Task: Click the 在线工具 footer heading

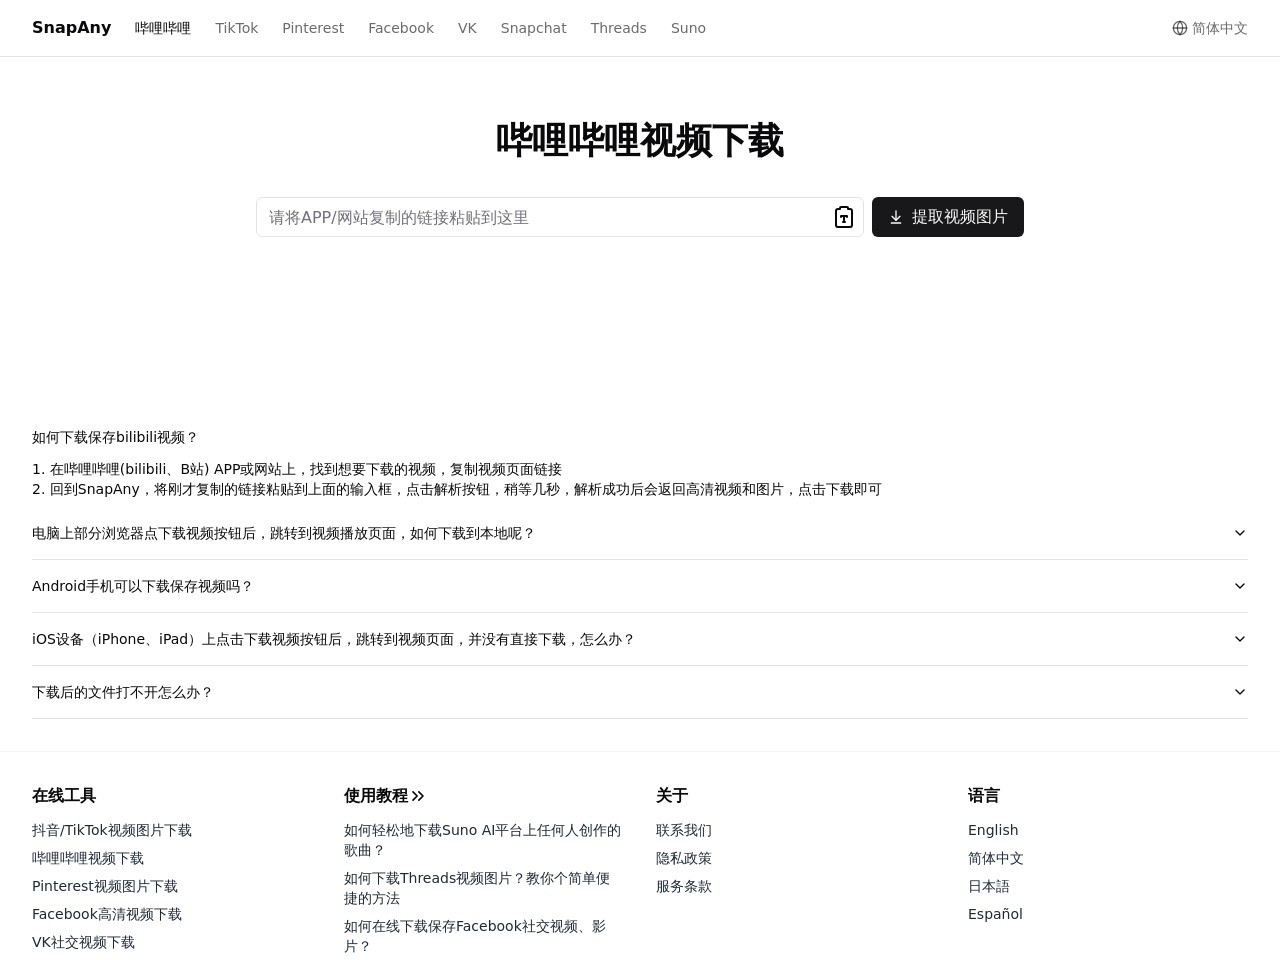Action: 64,796
